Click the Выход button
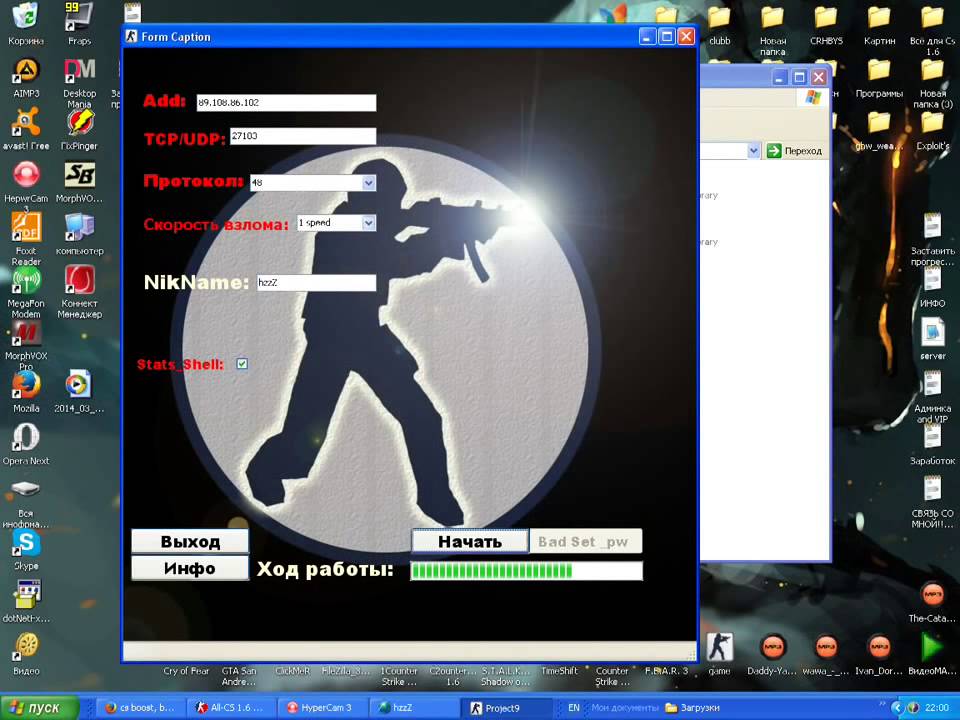960x720 pixels. [x=190, y=541]
